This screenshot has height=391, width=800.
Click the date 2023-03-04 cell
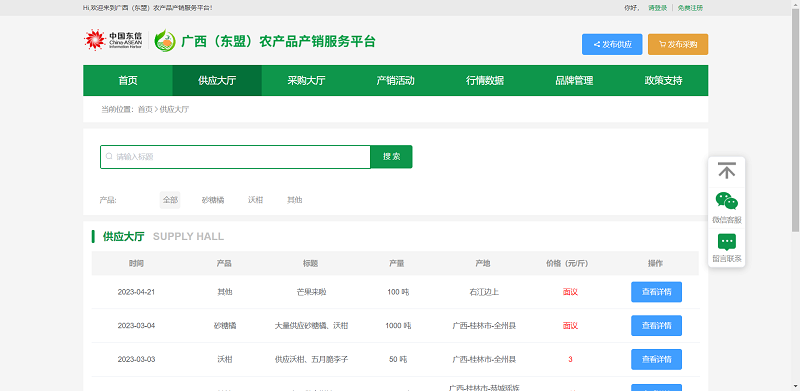click(136, 326)
